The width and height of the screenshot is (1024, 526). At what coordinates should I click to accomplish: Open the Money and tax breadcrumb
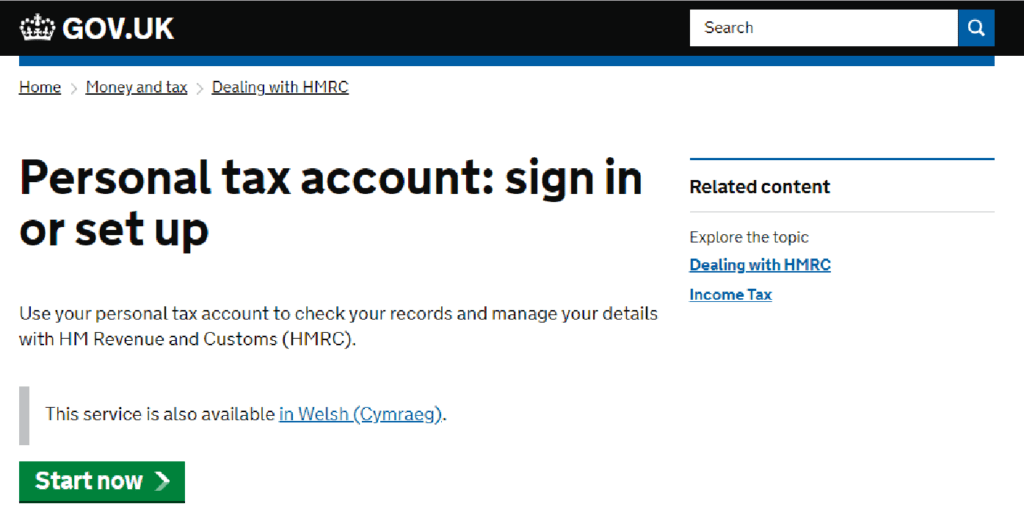136,87
